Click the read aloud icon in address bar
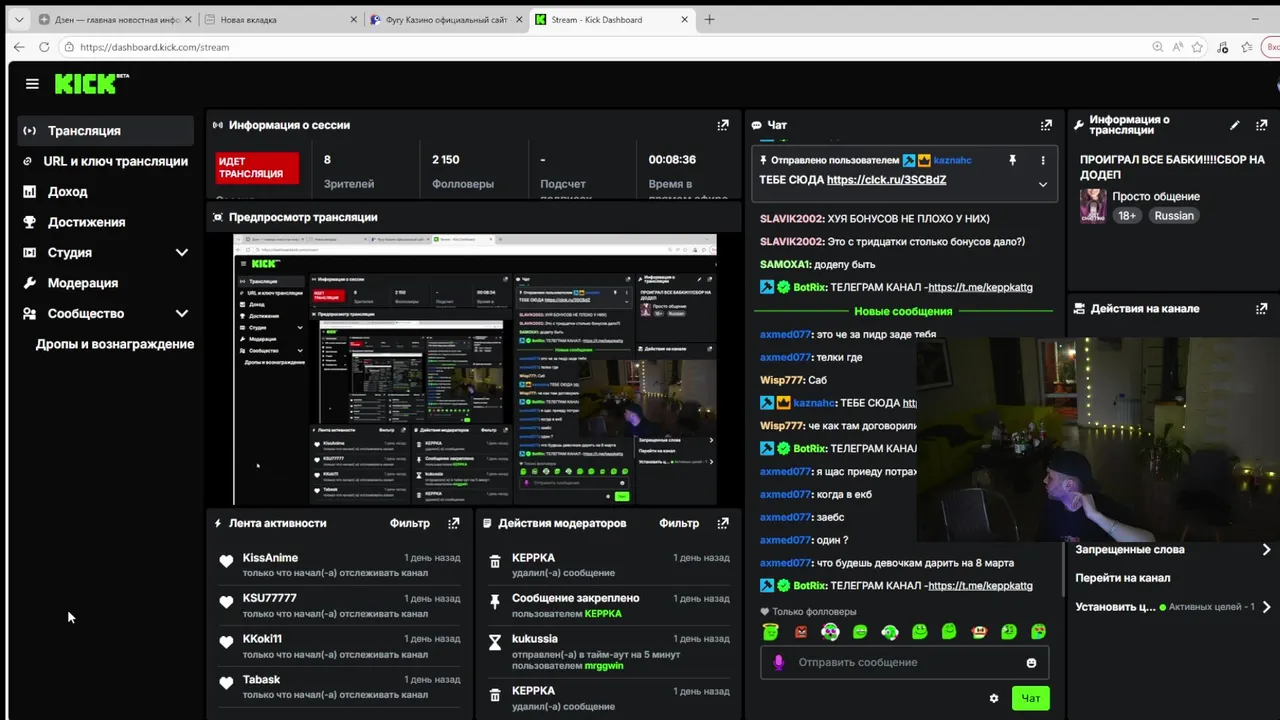 (x=1177, y=47)
